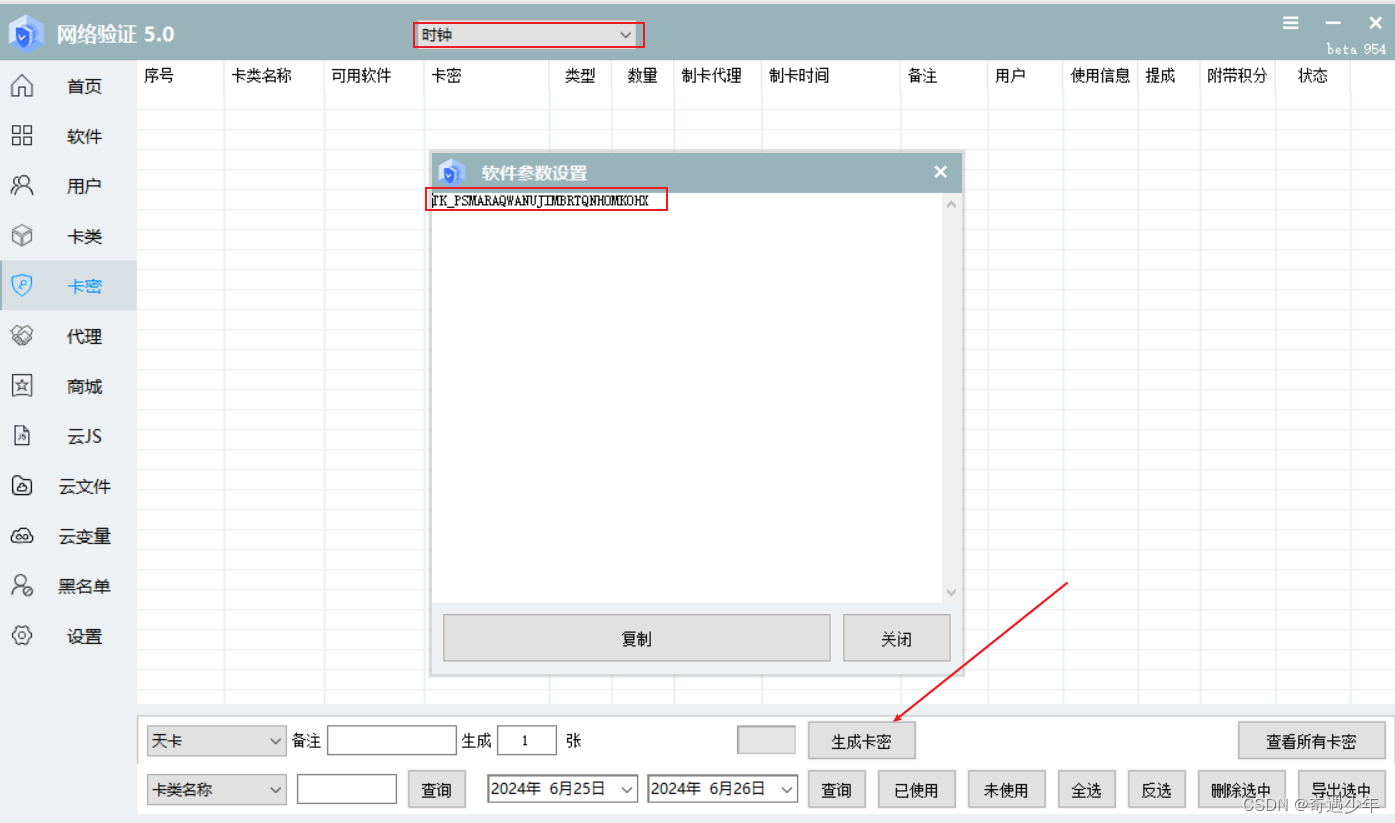Click the handshake icon beside 代理
Image resolution: width=1395 pixels, height=823 pixels.
click(x=22, y=336)
